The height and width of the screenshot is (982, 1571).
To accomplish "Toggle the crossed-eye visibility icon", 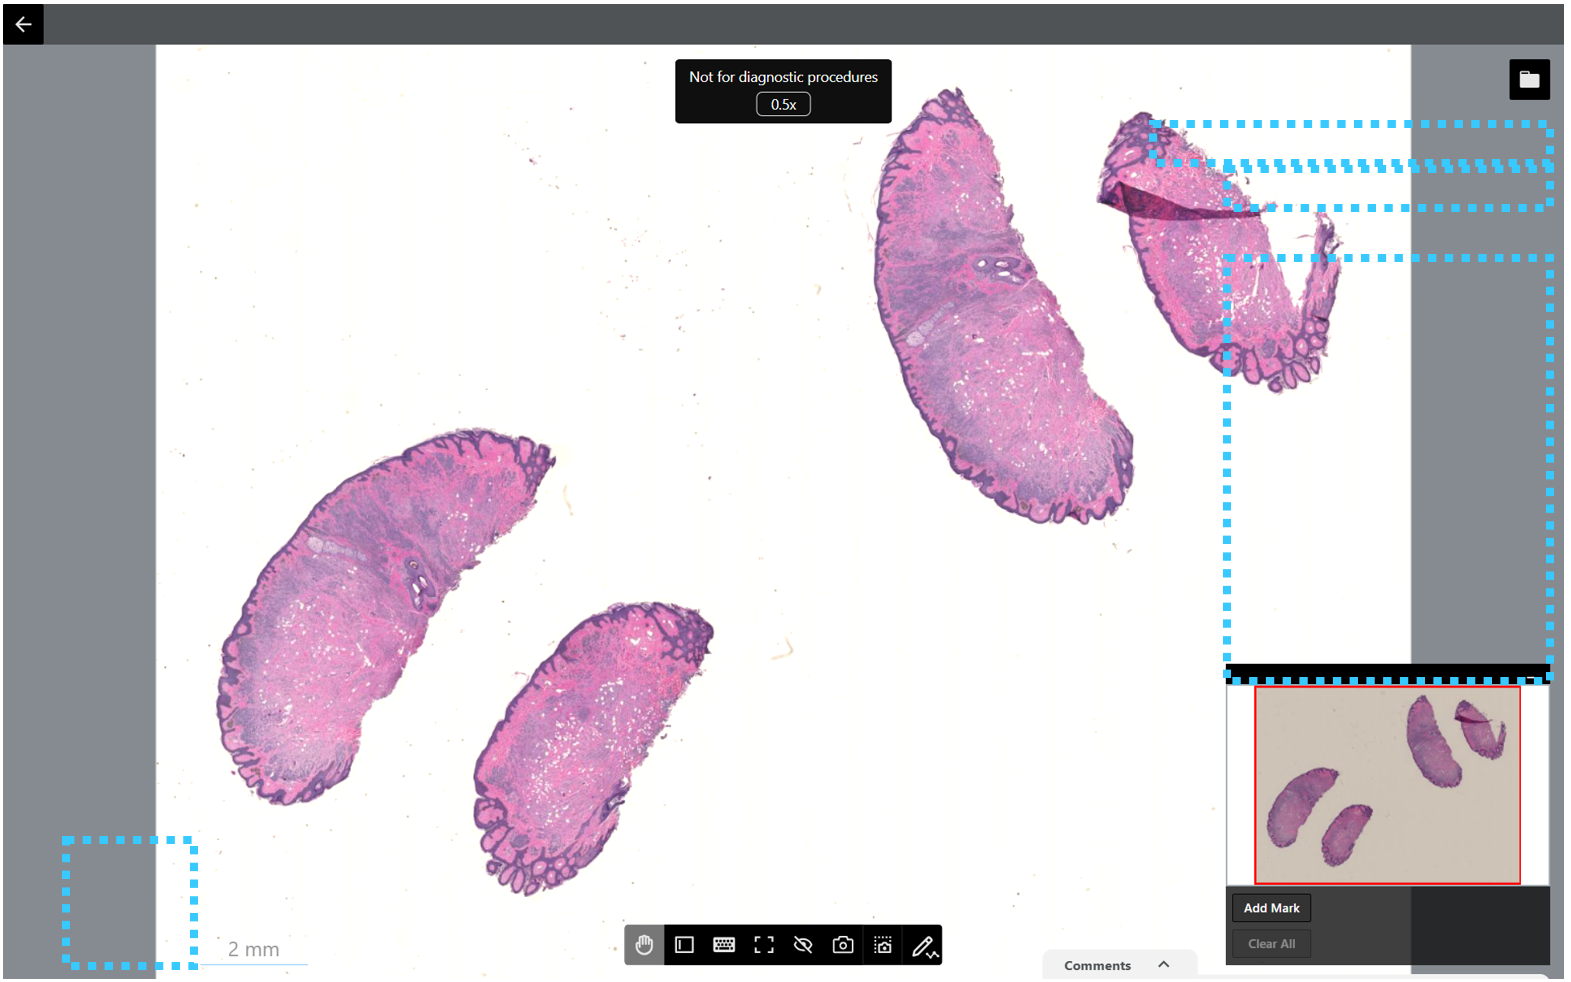I will pos(803,945).
